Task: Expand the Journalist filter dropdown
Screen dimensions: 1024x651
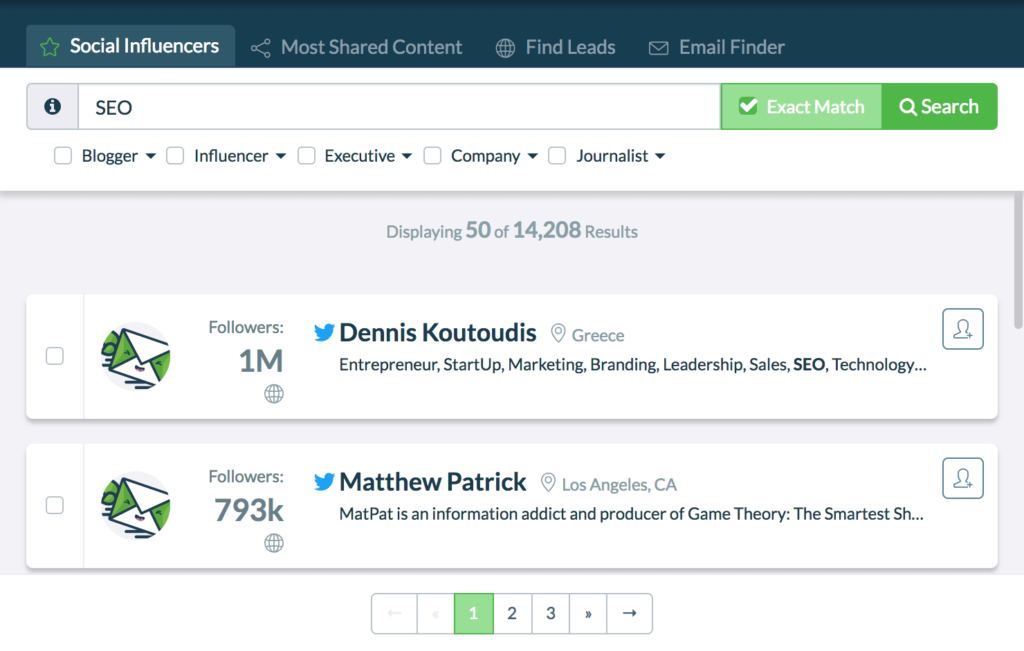Action: click(660, 156)
